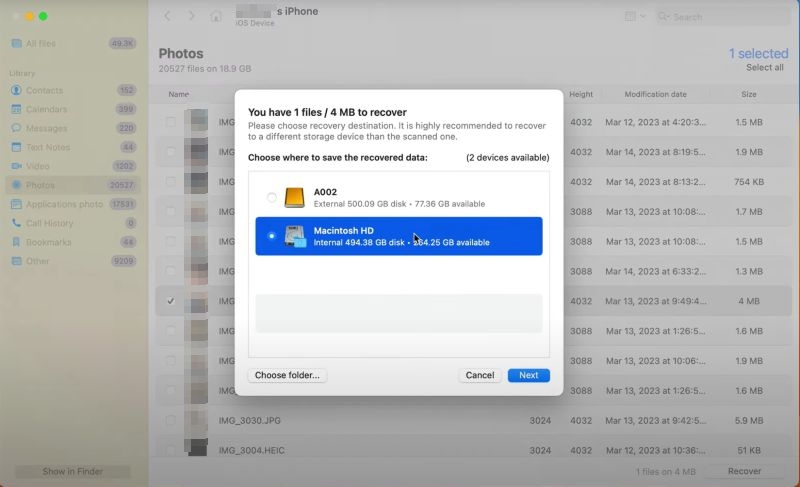The width and height of the screenshot is (800, 487).
Task: Go forward with the right arrow
Action: pyautogui.click(x=191, y=16)
